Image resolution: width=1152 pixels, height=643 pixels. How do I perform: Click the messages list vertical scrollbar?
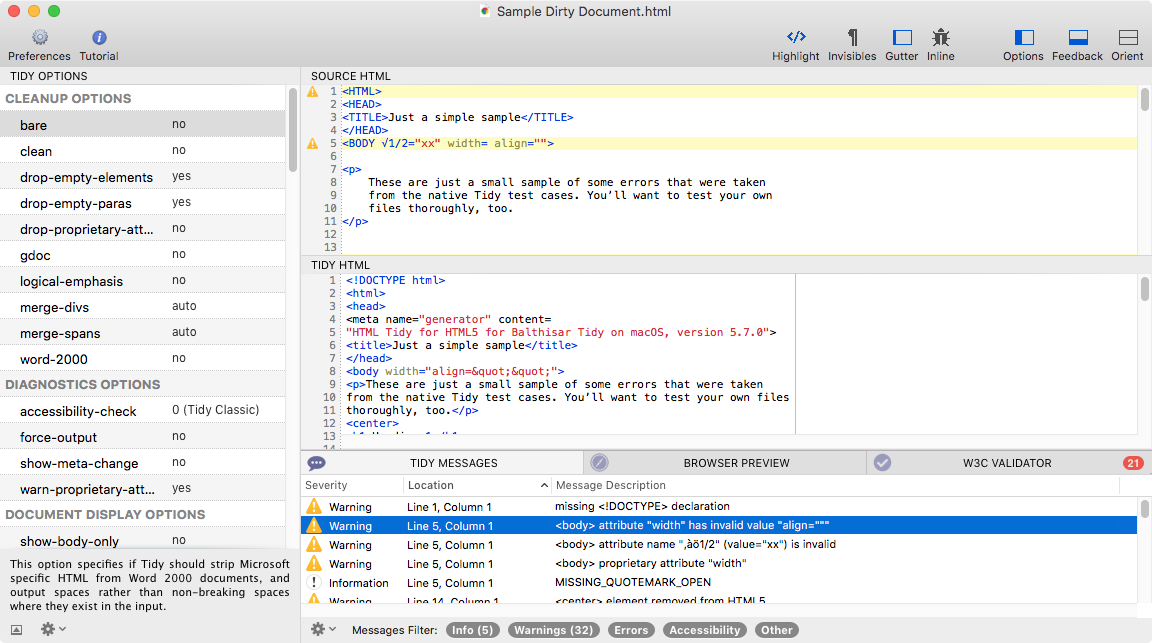point(1145,509)
